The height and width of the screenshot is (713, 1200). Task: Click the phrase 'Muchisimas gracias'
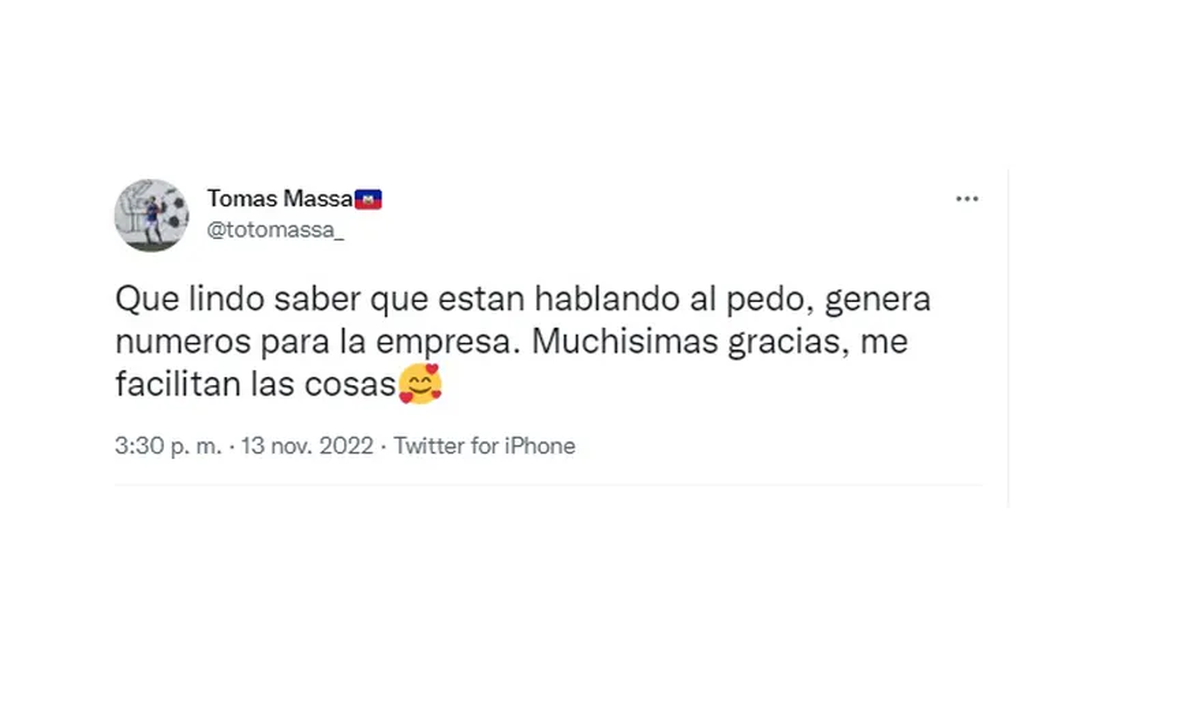click(685, 341)
